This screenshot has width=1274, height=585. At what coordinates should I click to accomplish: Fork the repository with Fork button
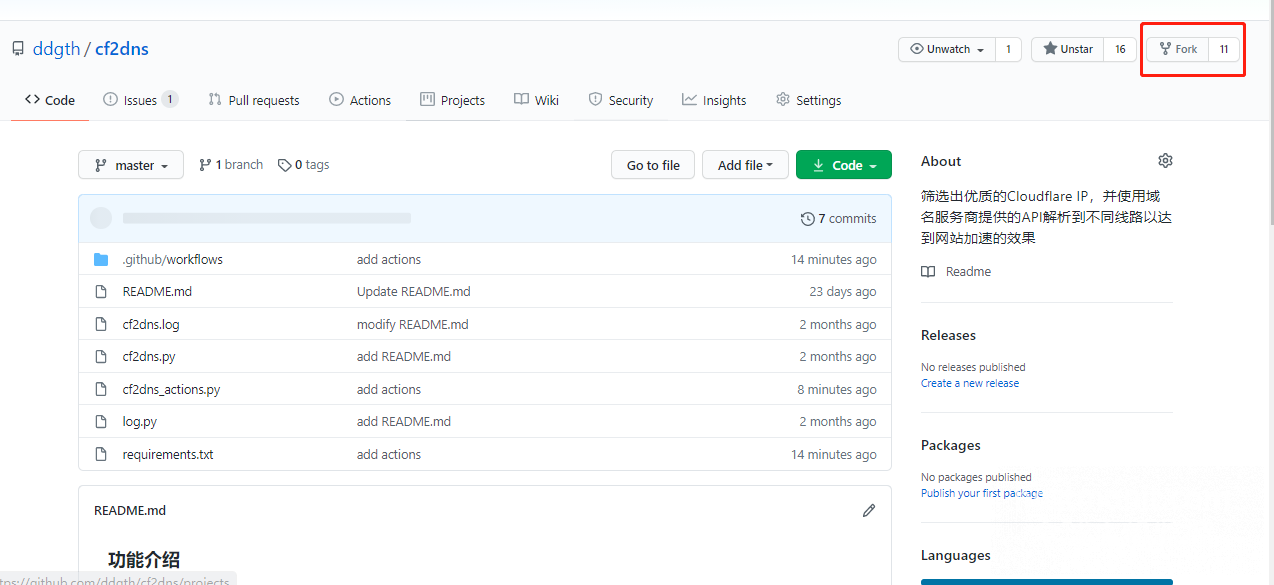point(1178,49)
